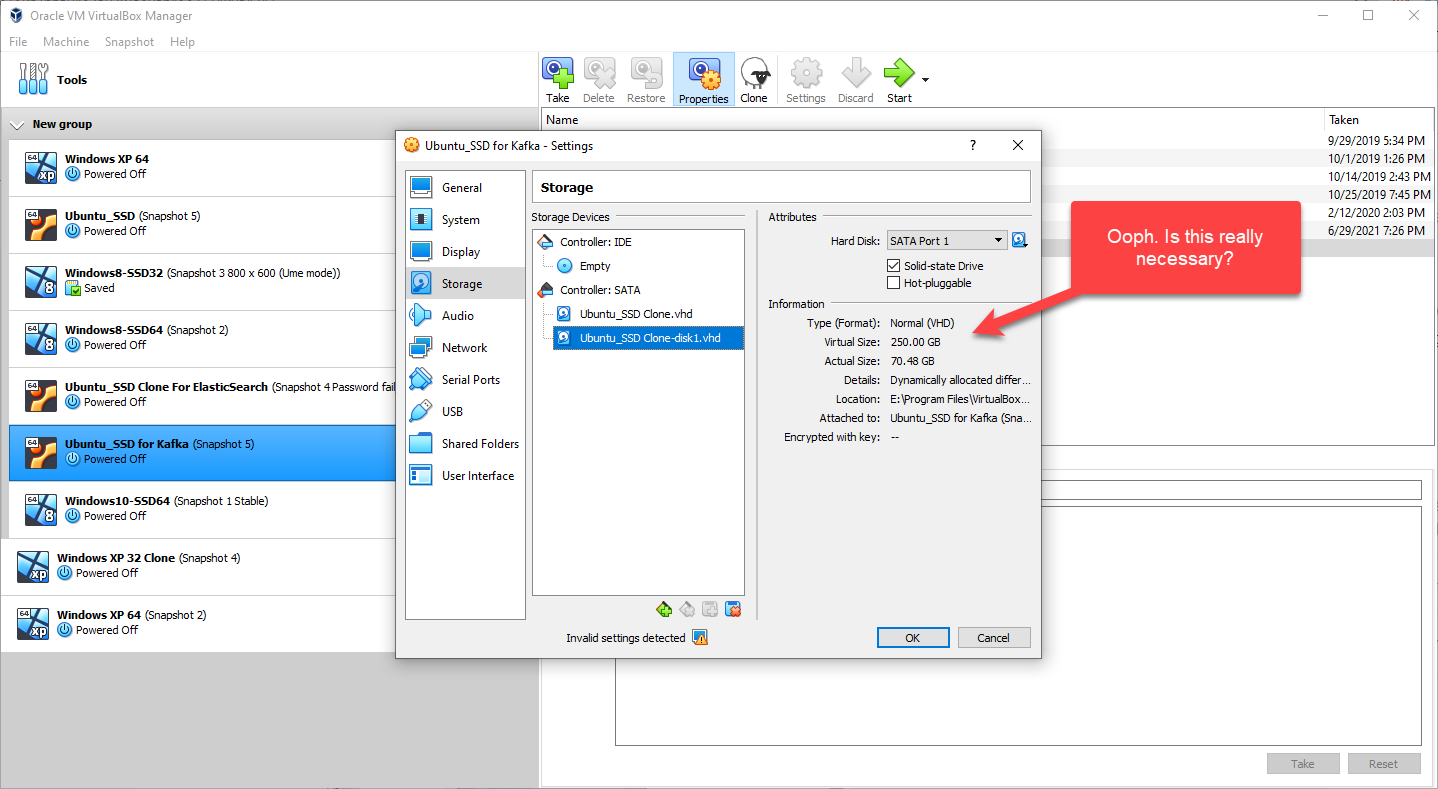Open machine Settings from the toolbar
Viewport: 1438px width, 789px height.
click(806, 79)
